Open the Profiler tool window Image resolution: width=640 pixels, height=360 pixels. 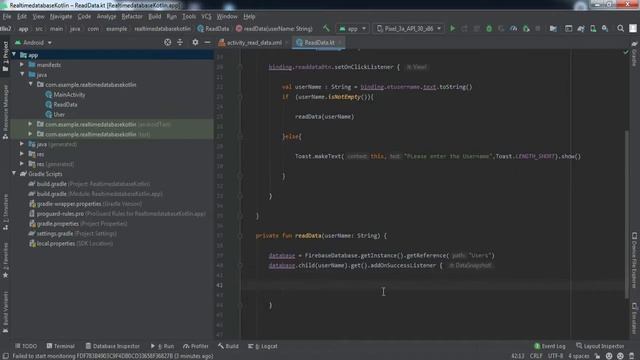click(x=196, y=346)
